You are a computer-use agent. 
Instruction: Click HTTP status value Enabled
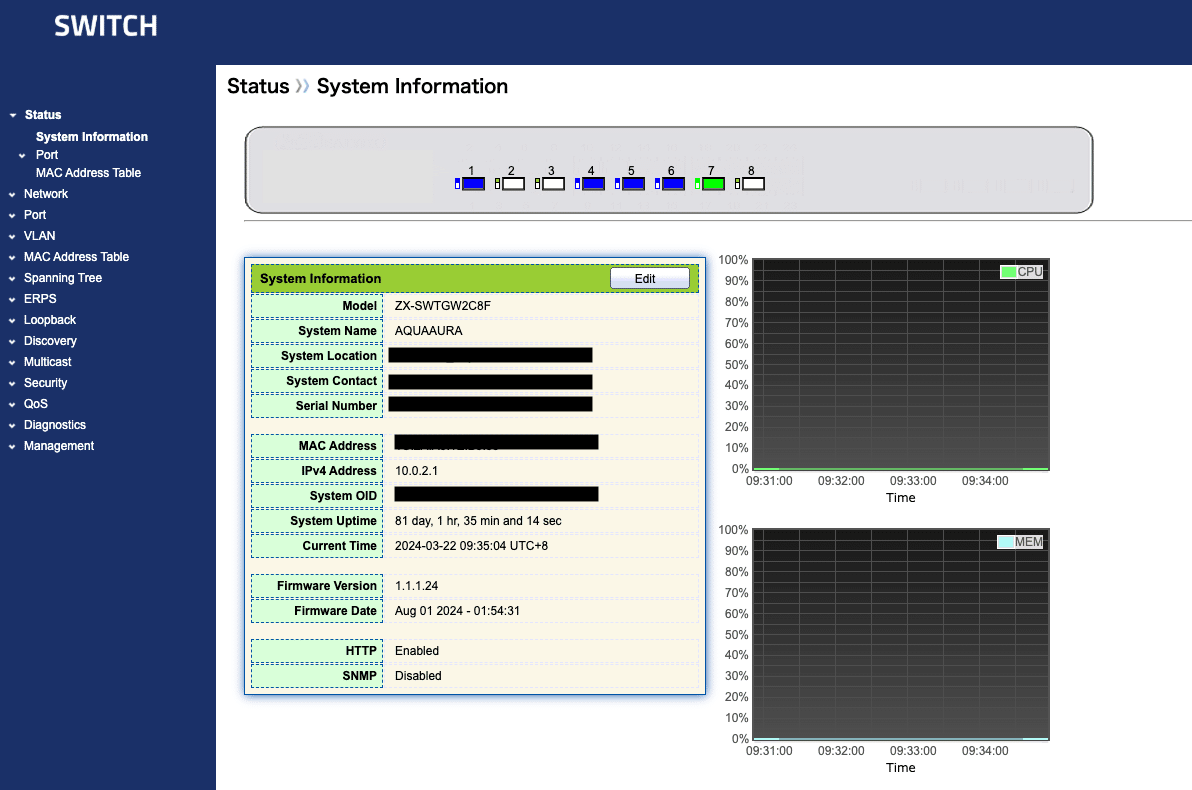click(417, 651)
